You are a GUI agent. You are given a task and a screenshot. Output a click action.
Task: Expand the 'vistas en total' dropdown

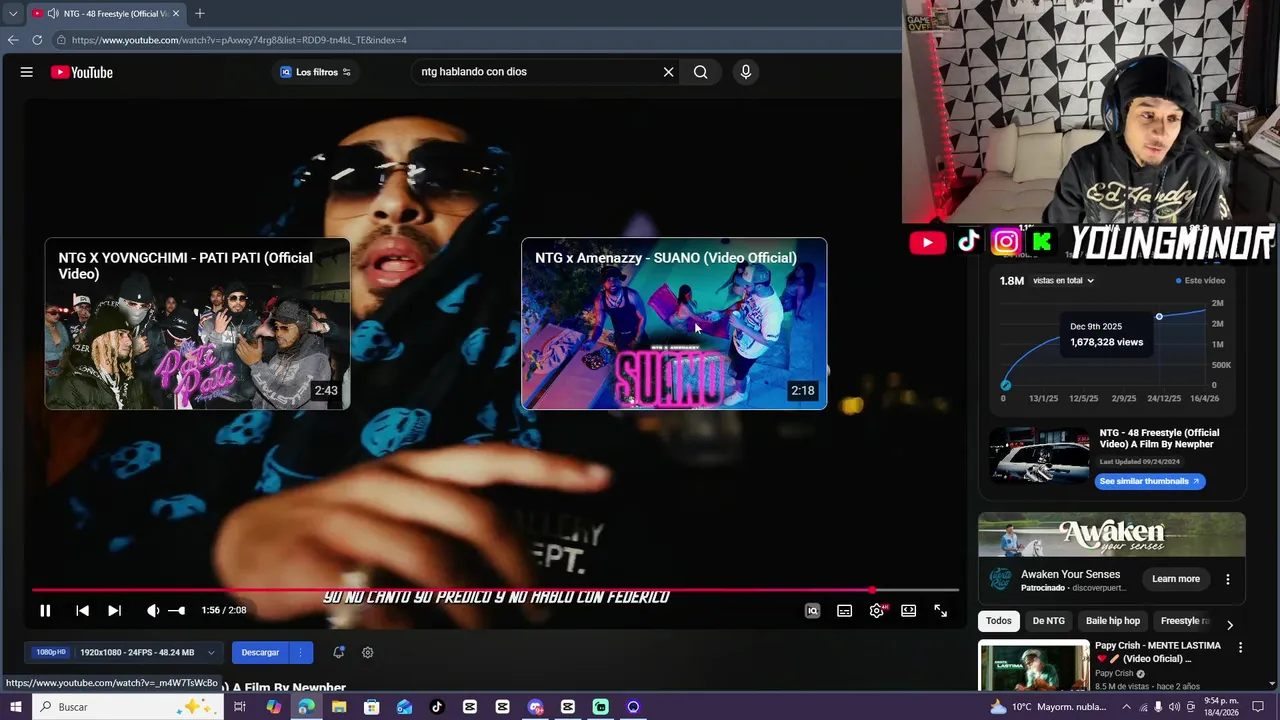click(x=1063, y=281)
